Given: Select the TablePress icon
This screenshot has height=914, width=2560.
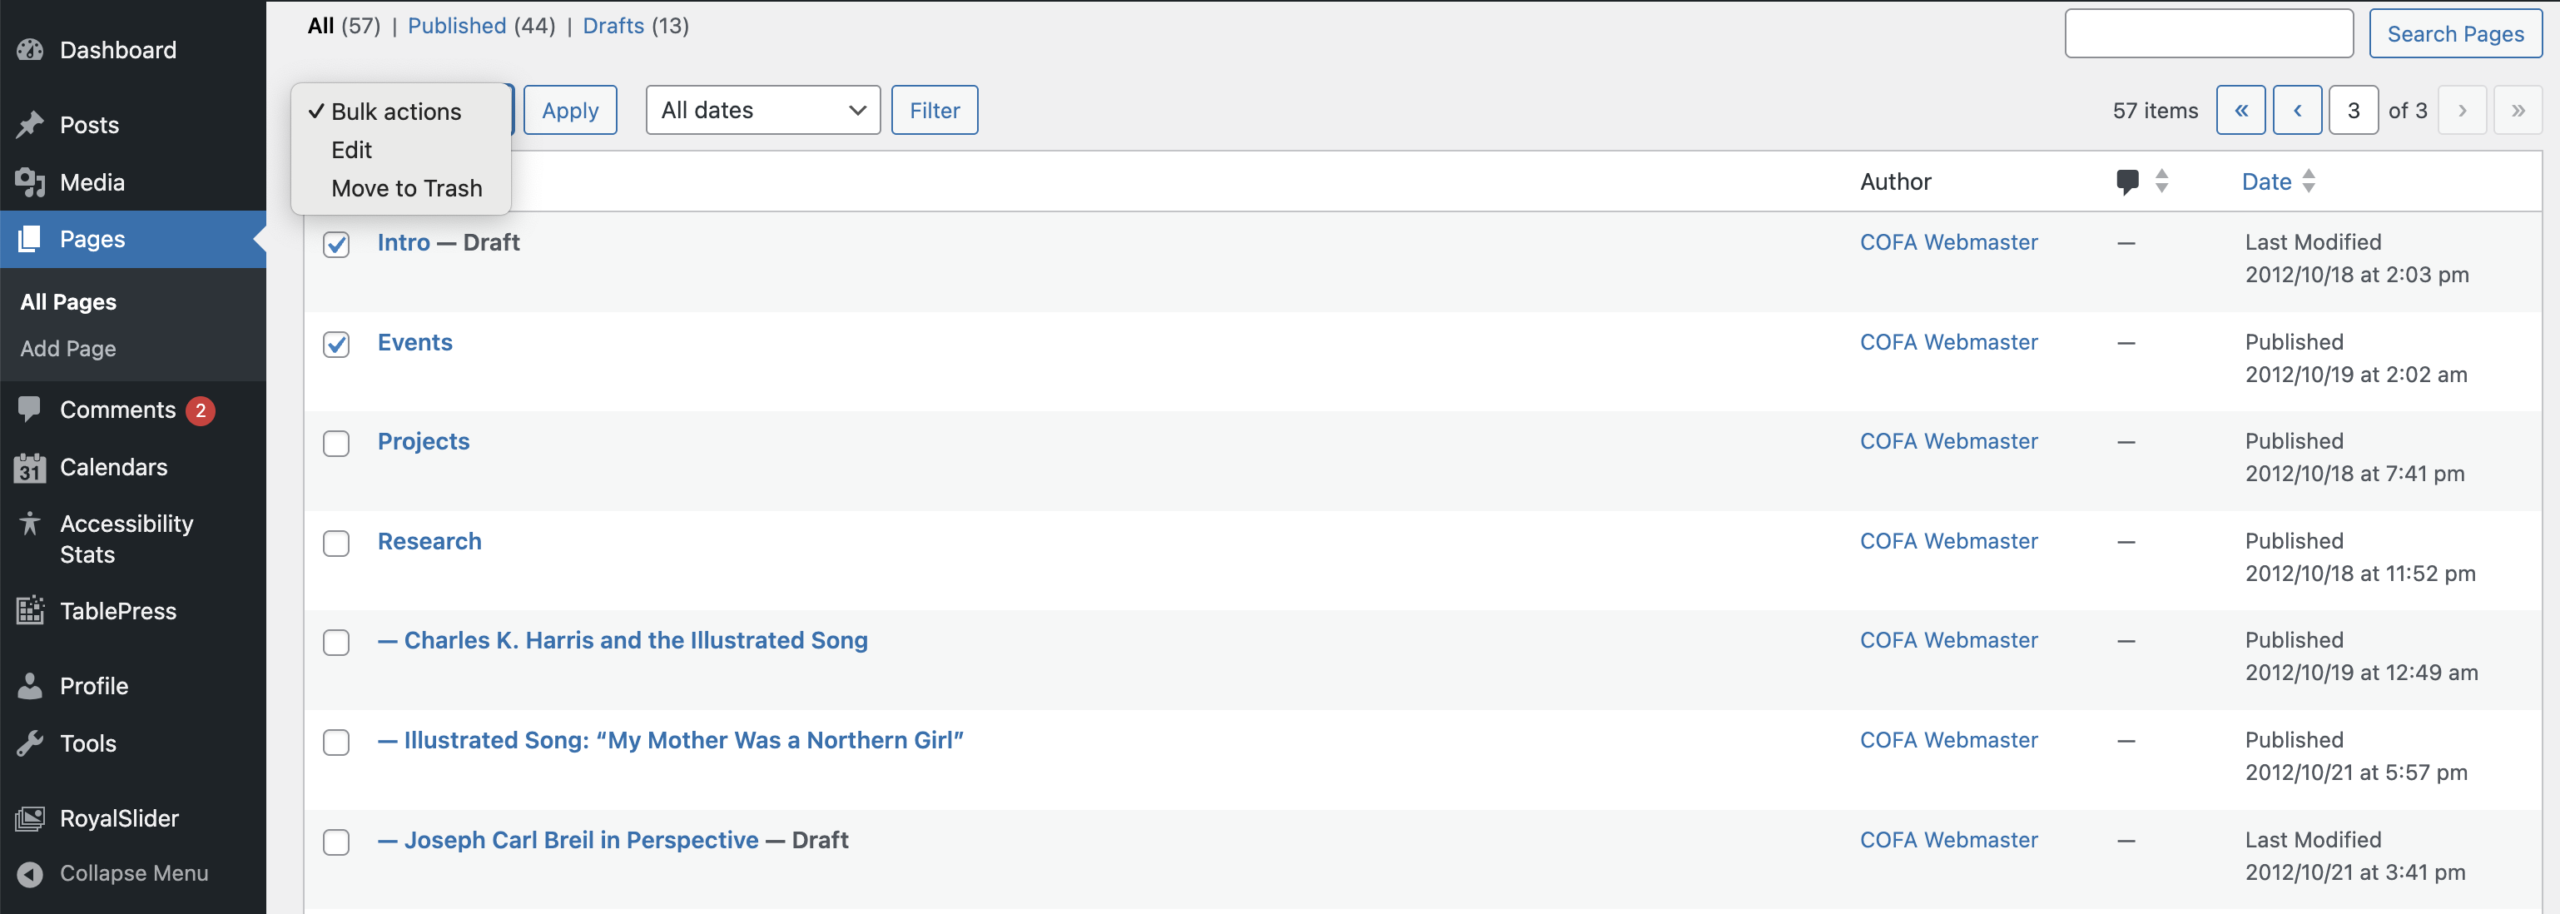Looking at the screenshot, I should (30, 610).
